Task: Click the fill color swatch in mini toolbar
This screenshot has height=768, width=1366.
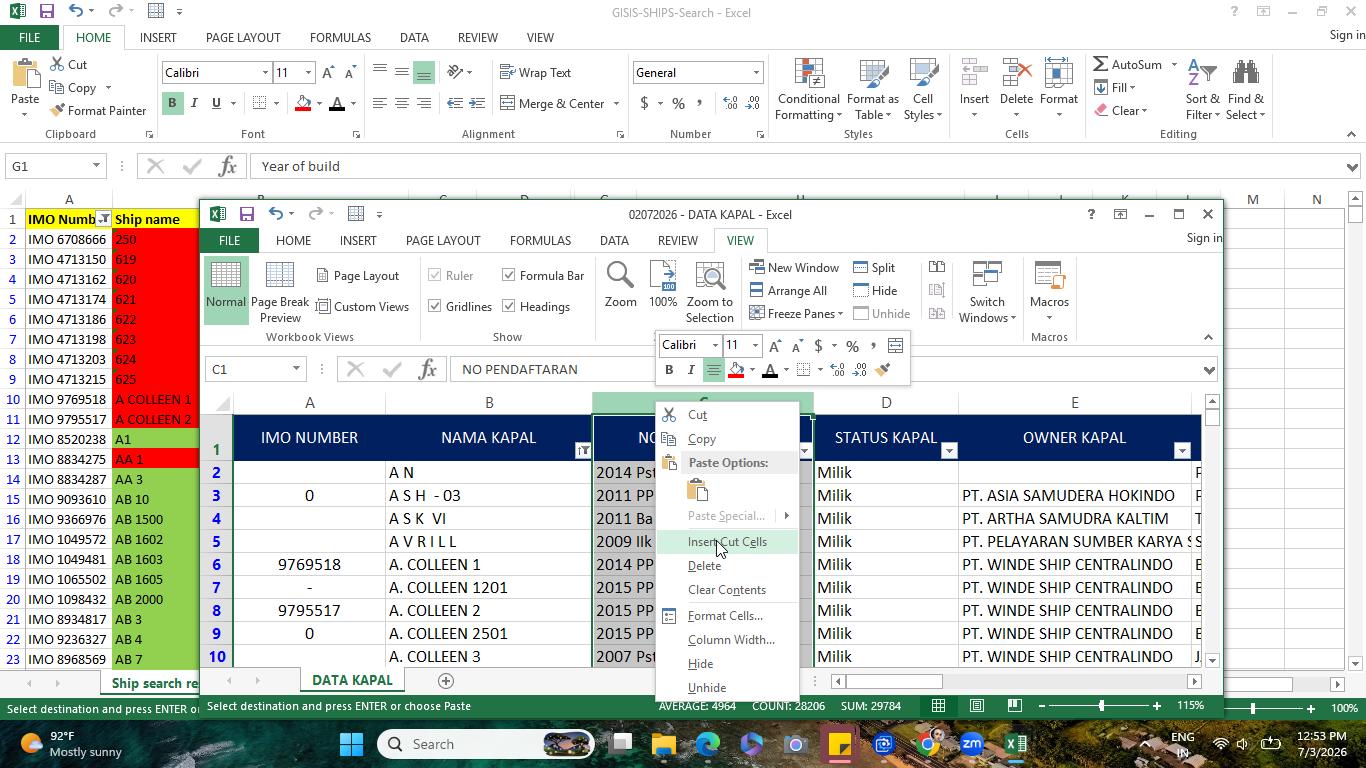Action: 737,370
